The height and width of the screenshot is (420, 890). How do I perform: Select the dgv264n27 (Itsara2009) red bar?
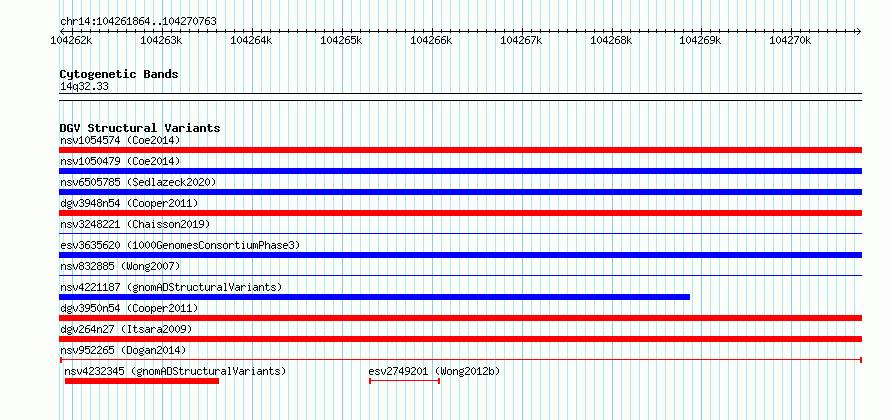(x=460, y=339)
